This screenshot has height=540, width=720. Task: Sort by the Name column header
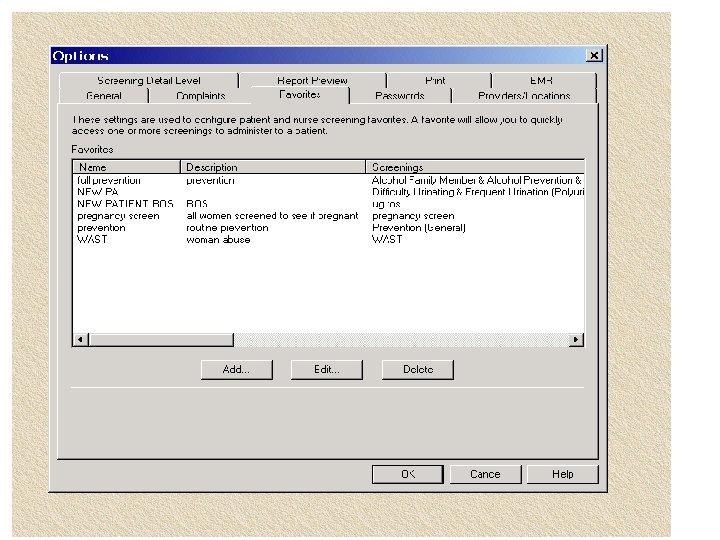coord(126,167)
